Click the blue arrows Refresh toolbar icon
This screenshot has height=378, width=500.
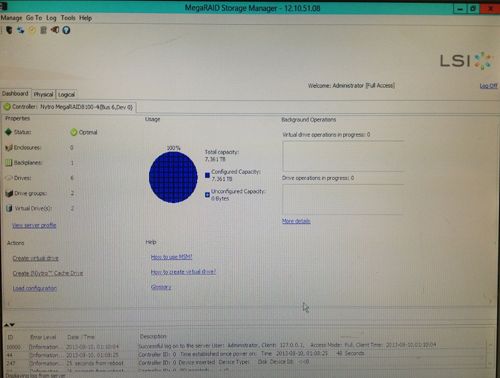(21, 30)
